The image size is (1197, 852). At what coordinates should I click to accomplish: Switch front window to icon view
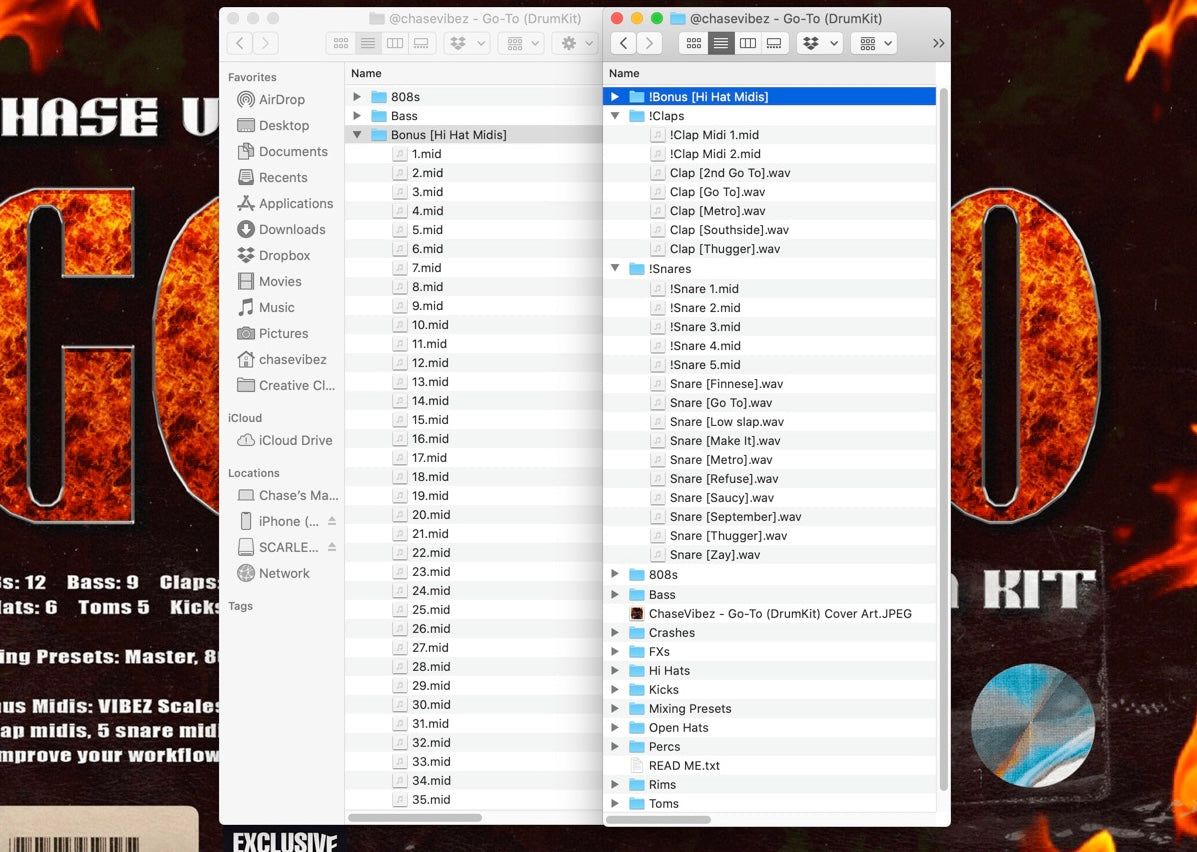coord(694,43)
